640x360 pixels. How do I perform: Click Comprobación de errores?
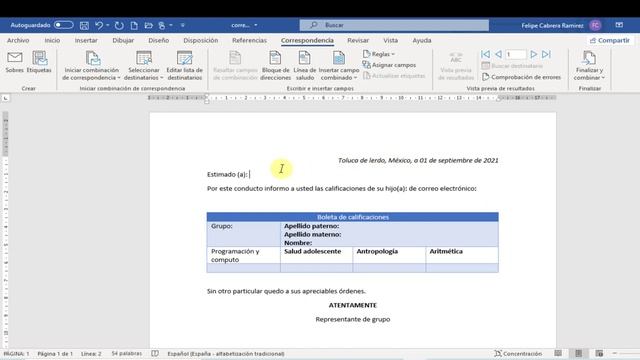(521, 77)
